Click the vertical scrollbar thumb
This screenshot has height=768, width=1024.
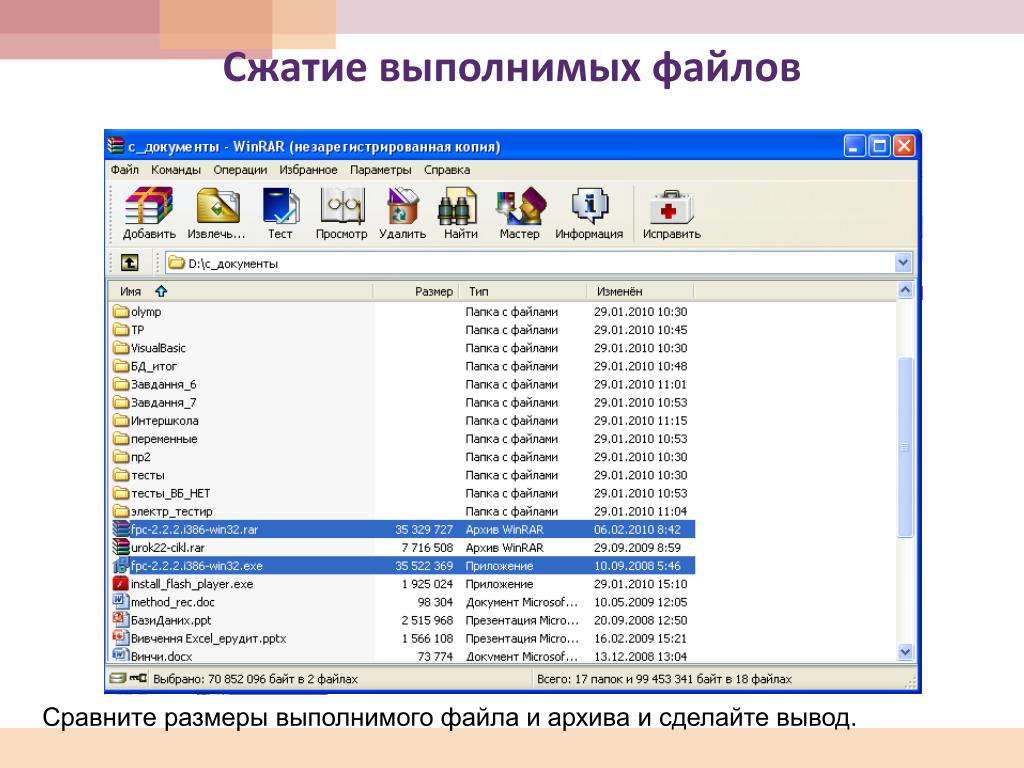(905, 447)
